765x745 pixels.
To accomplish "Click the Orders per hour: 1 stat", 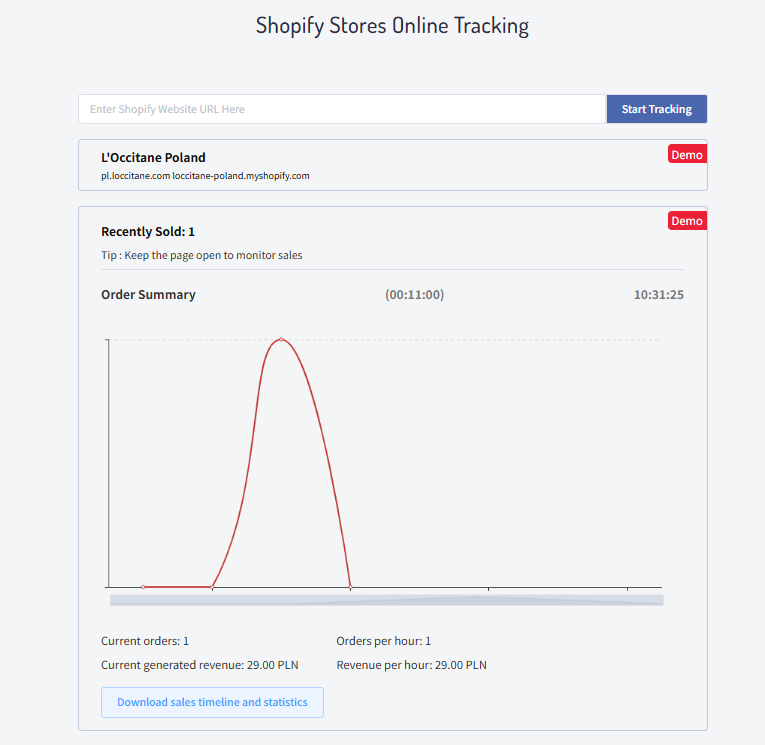I will [383, 641].
